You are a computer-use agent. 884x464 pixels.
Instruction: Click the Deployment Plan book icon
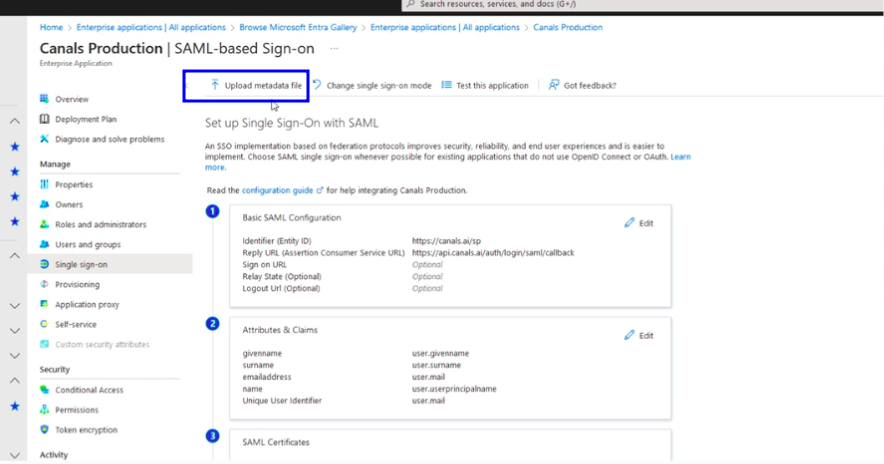click(44, 119)
